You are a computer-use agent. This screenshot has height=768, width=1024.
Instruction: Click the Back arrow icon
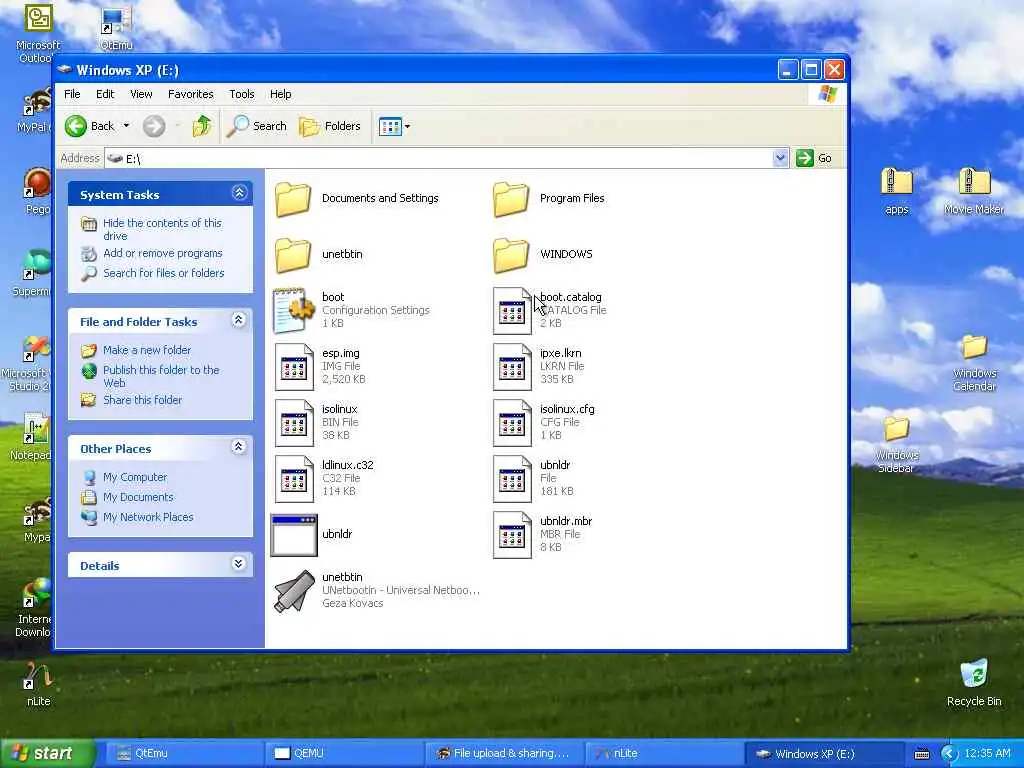coord(76,126)
